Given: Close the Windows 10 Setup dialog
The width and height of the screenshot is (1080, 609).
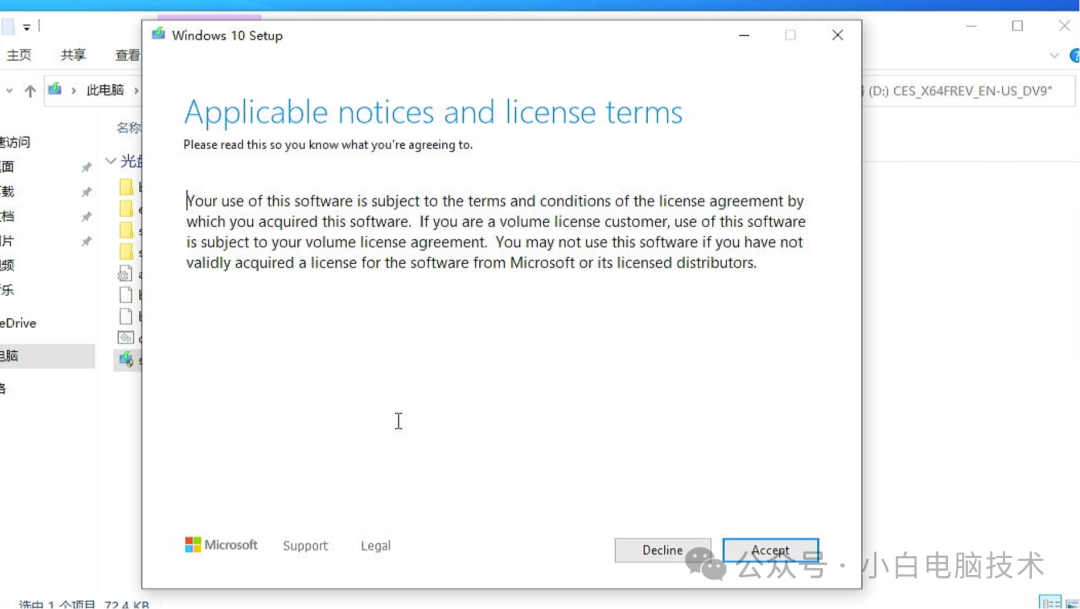Looking at the screenshot, I should (x=838, y=35).
